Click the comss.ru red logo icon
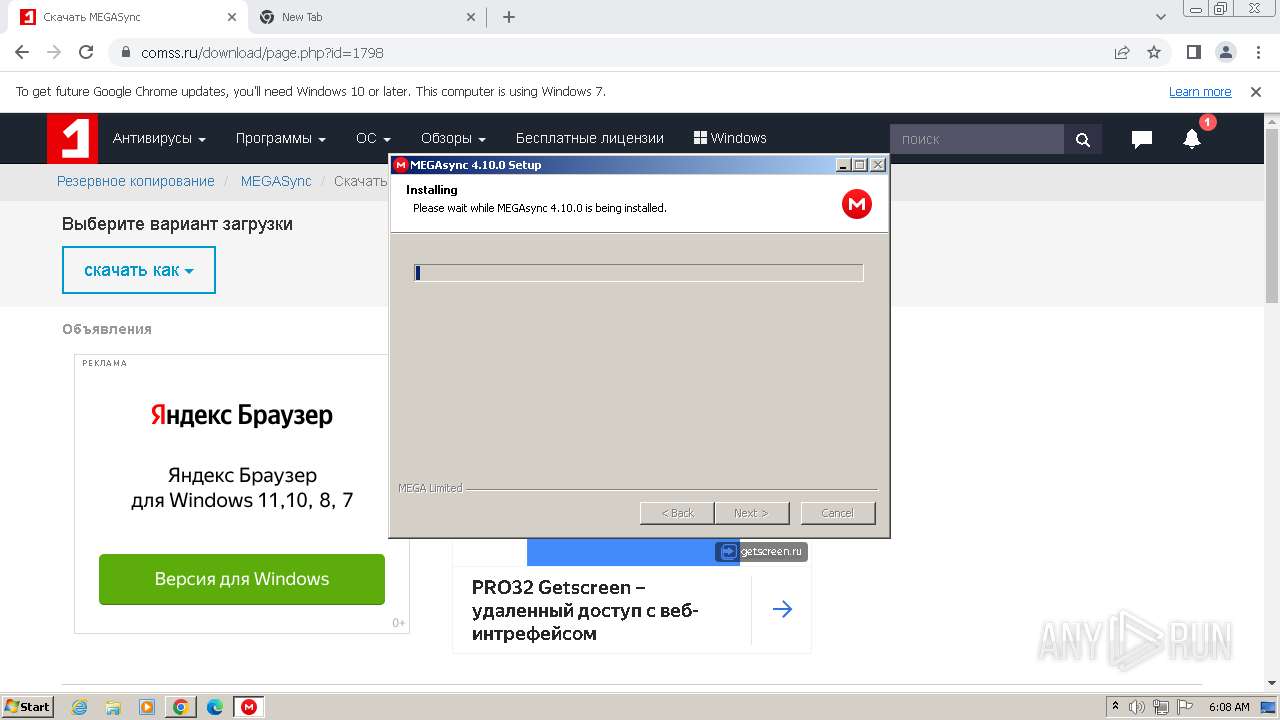This screenshot has height=720, width=1280. coord(72,138)
